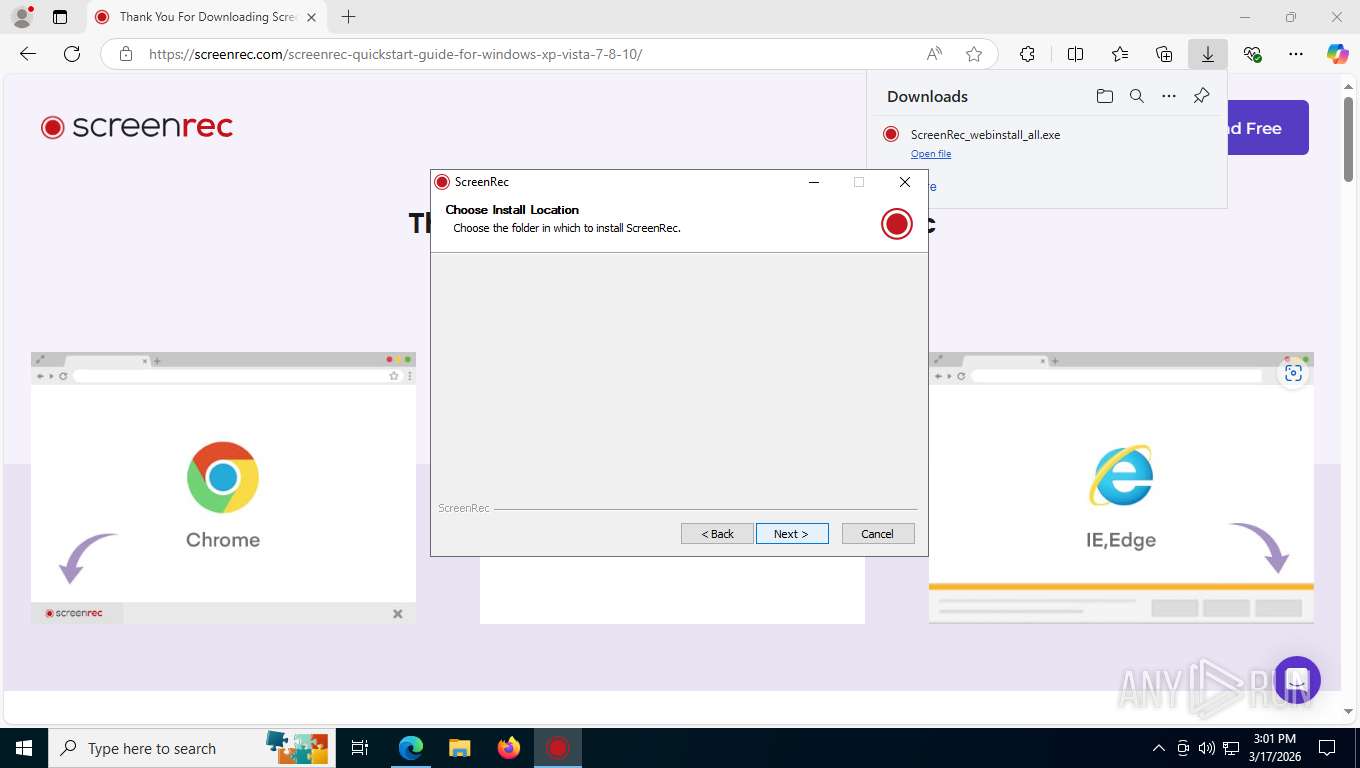Click the visual search icon on image
This screenshot has height=768, width=1360.
pos(1293,373)
